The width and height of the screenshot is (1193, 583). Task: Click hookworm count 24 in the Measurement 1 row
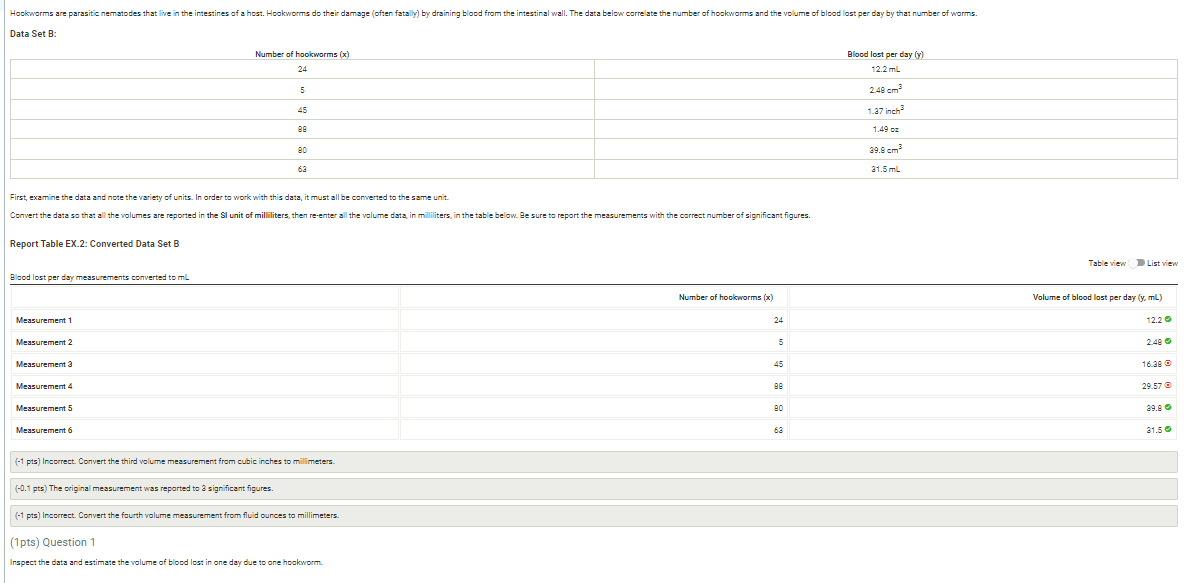(778, 320)
